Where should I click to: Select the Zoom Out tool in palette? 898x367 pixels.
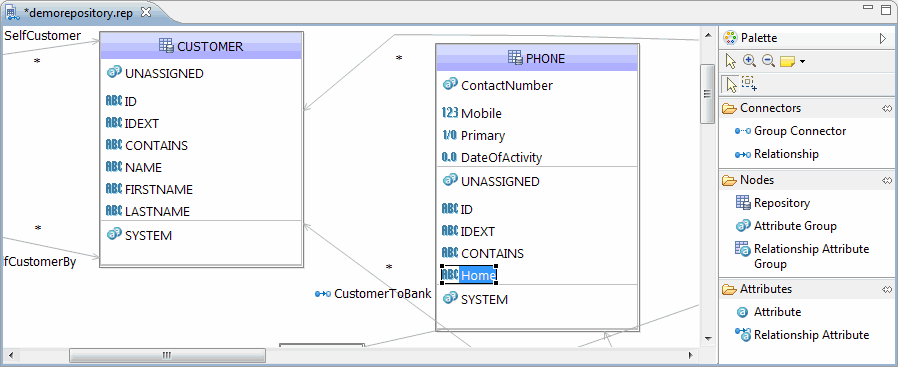[x=769, y=61]
